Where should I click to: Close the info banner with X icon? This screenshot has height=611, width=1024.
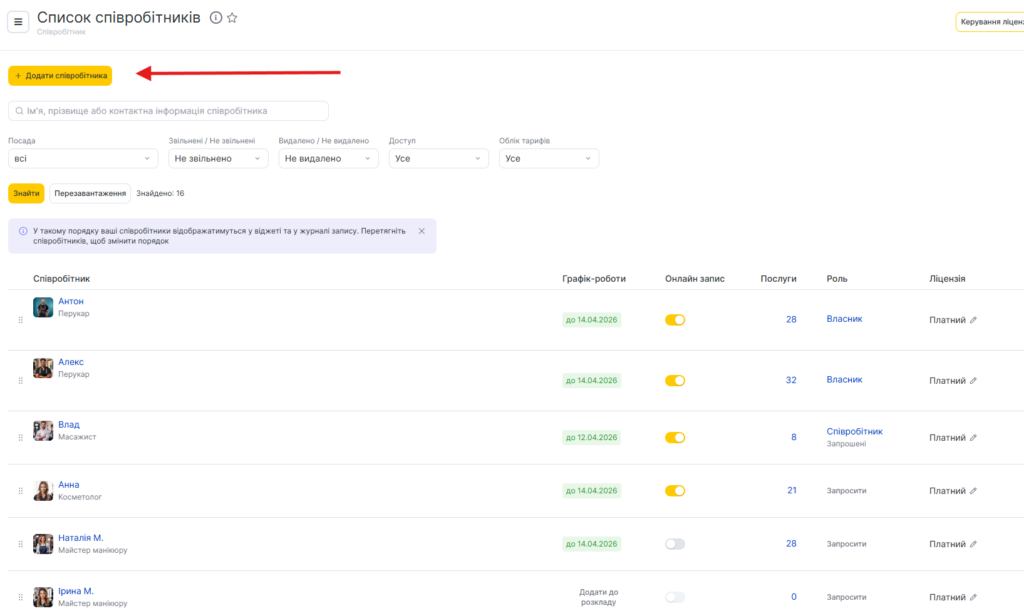click(421, 231)
